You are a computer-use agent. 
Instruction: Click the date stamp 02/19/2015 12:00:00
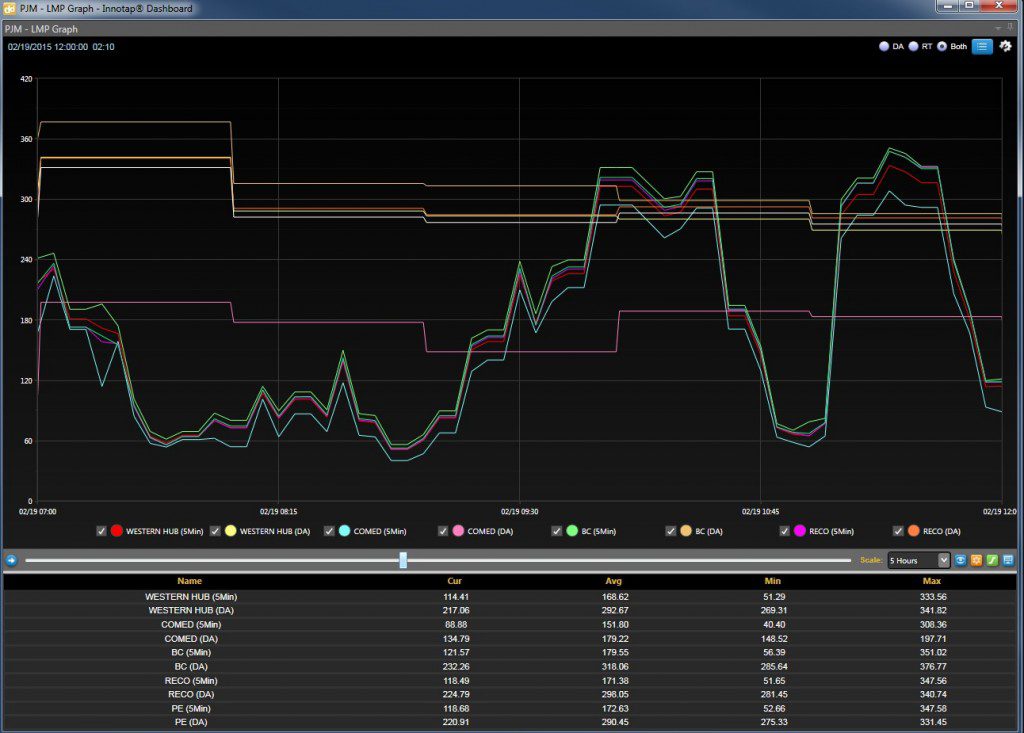[48, 47]
